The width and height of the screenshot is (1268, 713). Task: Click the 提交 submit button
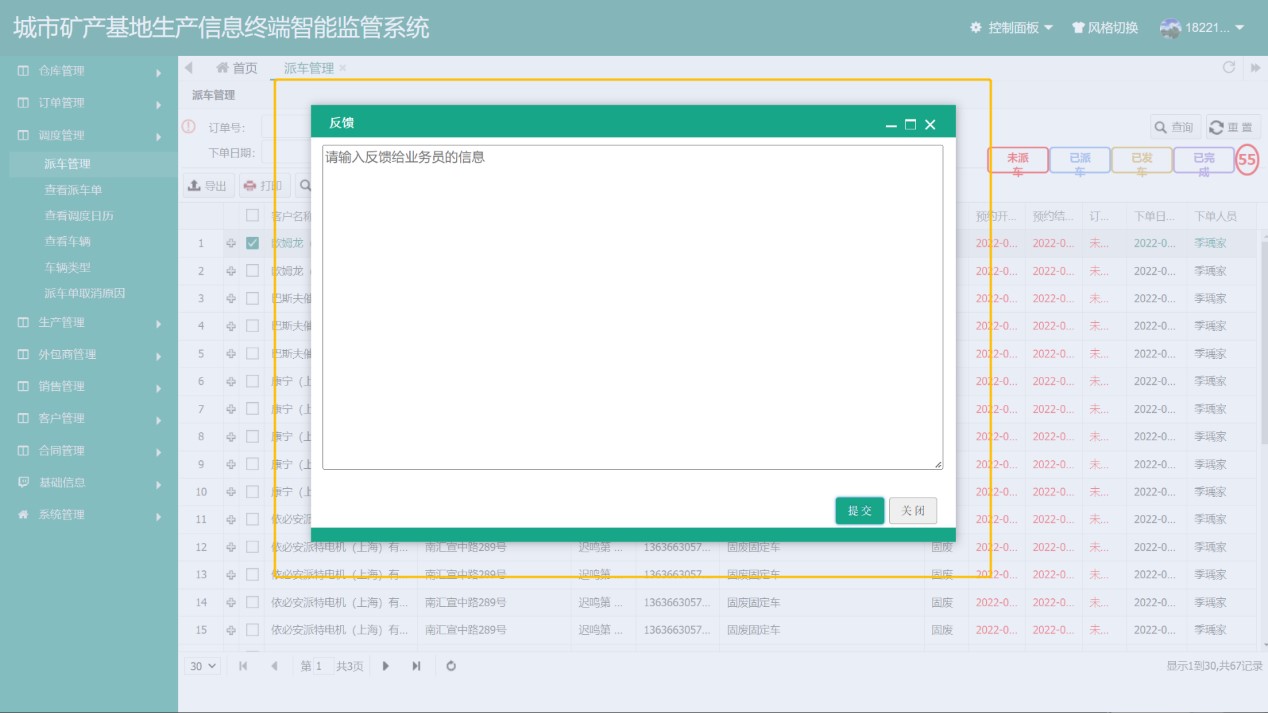pos(859,511)
